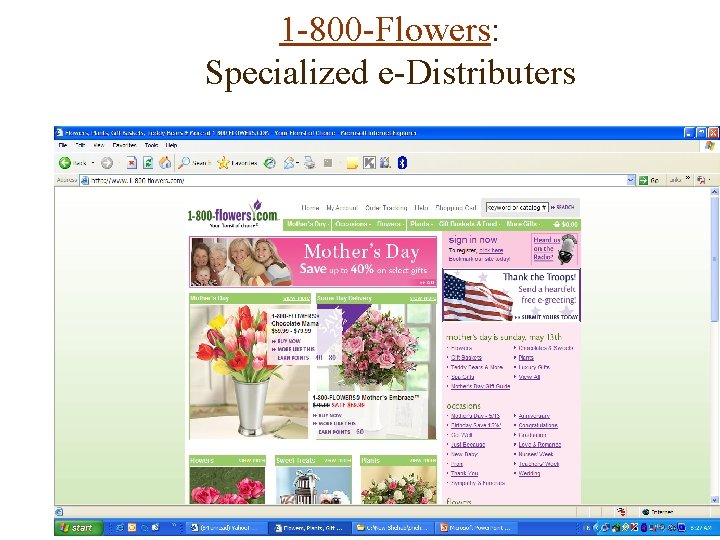The height and width of the screenshot is (540, 720).
Task: Open the File menu
Action: coord(63,145)
